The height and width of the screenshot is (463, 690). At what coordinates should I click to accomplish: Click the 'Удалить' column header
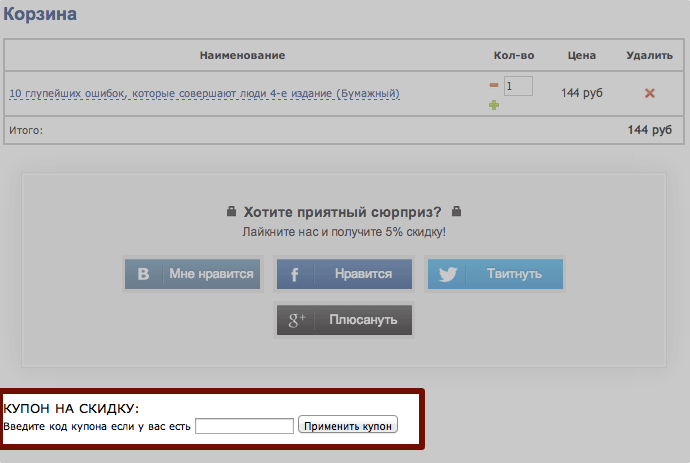(x=650, y=55)
